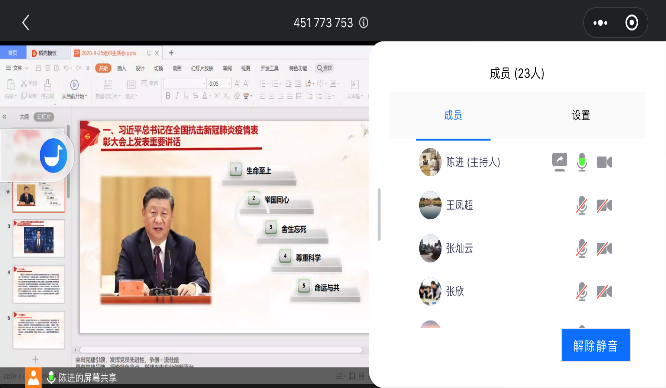Image resolution: width=666 pixels, height=388 pixels.
Task: Toggle underline formatting U
Action: (x=186, y=96)
